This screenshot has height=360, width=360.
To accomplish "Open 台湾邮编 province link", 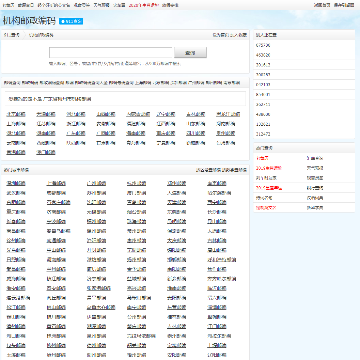I will (x=226, y=143).
